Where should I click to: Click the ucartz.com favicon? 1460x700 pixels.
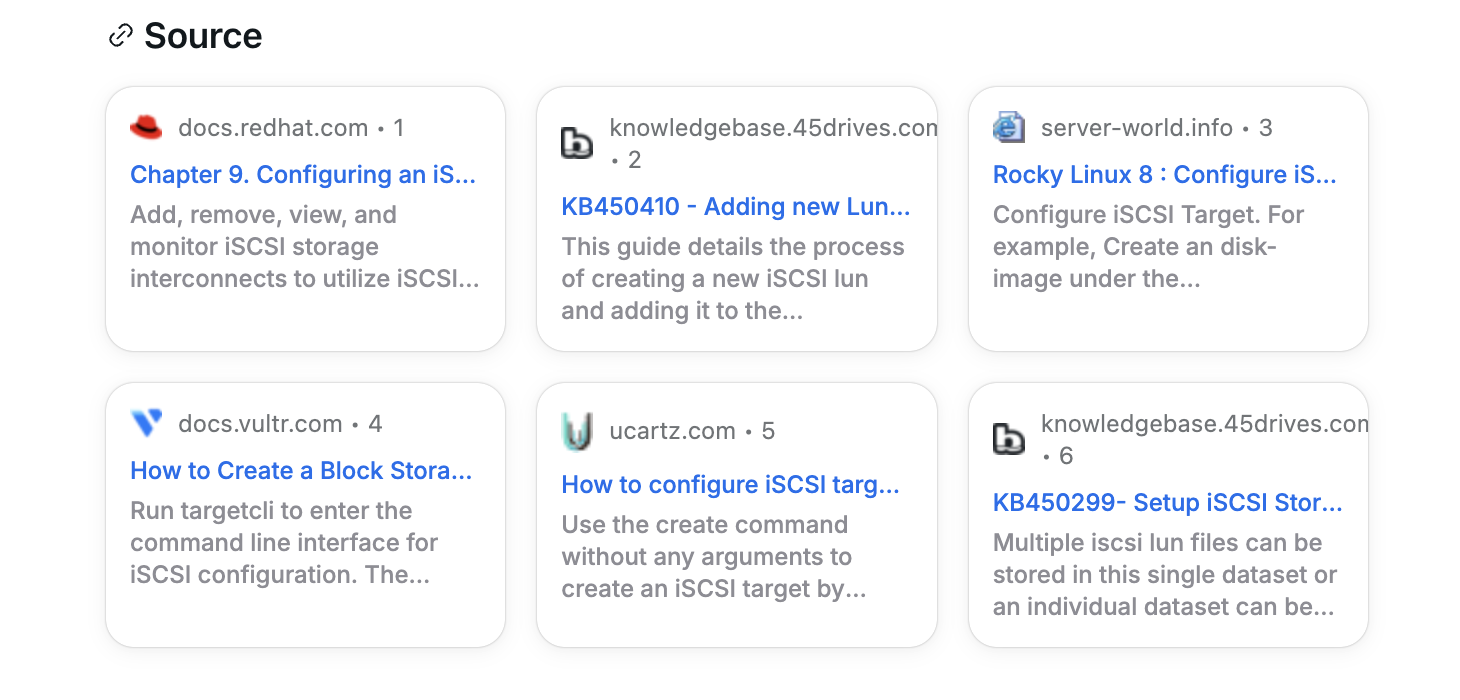pos(577,431)
